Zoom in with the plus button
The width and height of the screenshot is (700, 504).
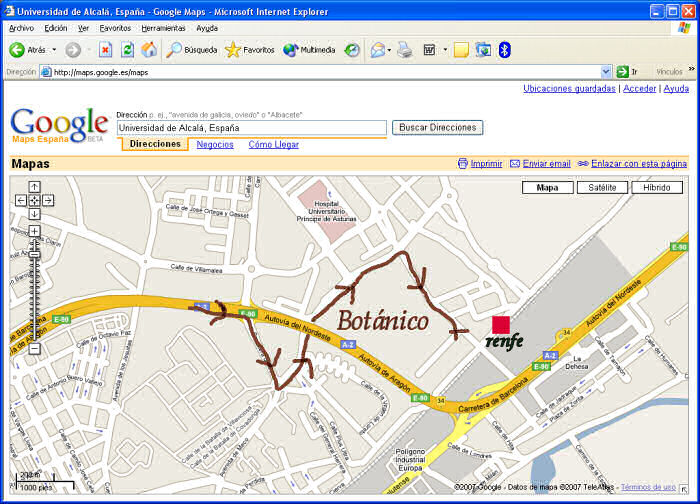click(34, 231)
